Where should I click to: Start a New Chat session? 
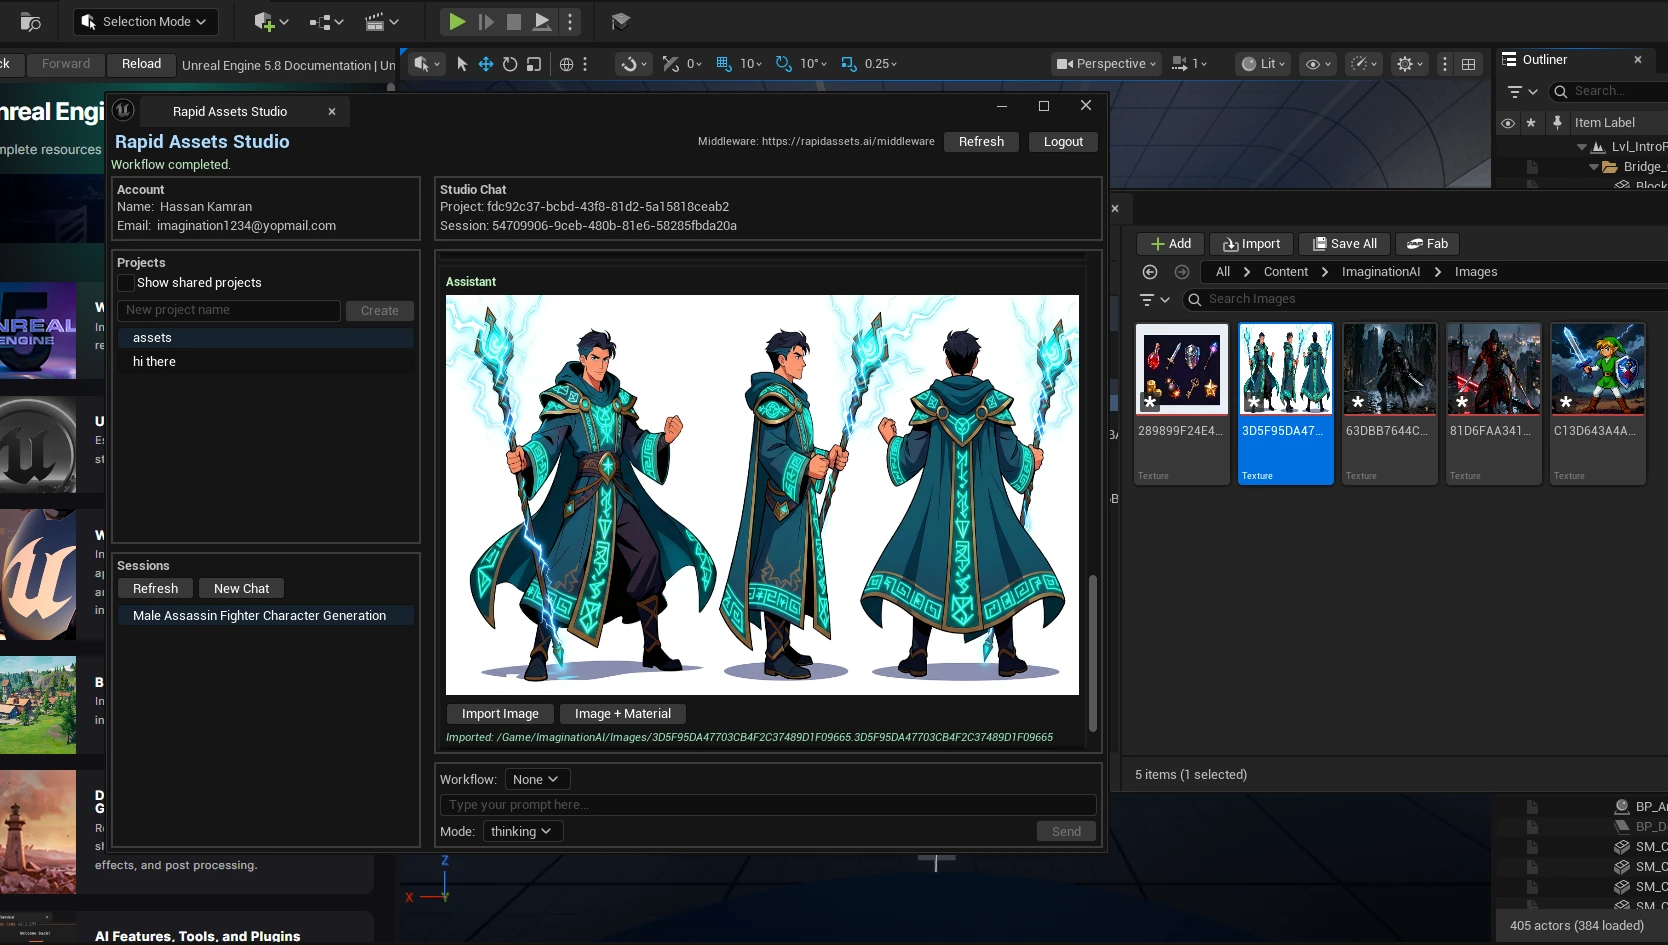click(241, 589)
